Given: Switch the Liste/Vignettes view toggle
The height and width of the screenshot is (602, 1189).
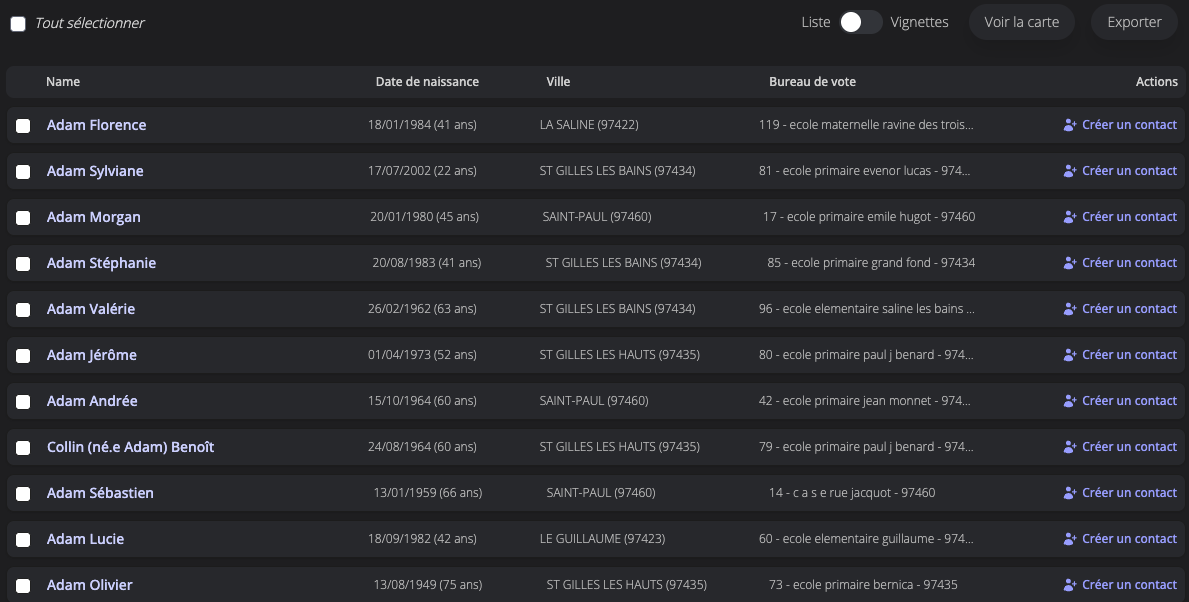Looking at the screenshot, I should pos(860,22).
